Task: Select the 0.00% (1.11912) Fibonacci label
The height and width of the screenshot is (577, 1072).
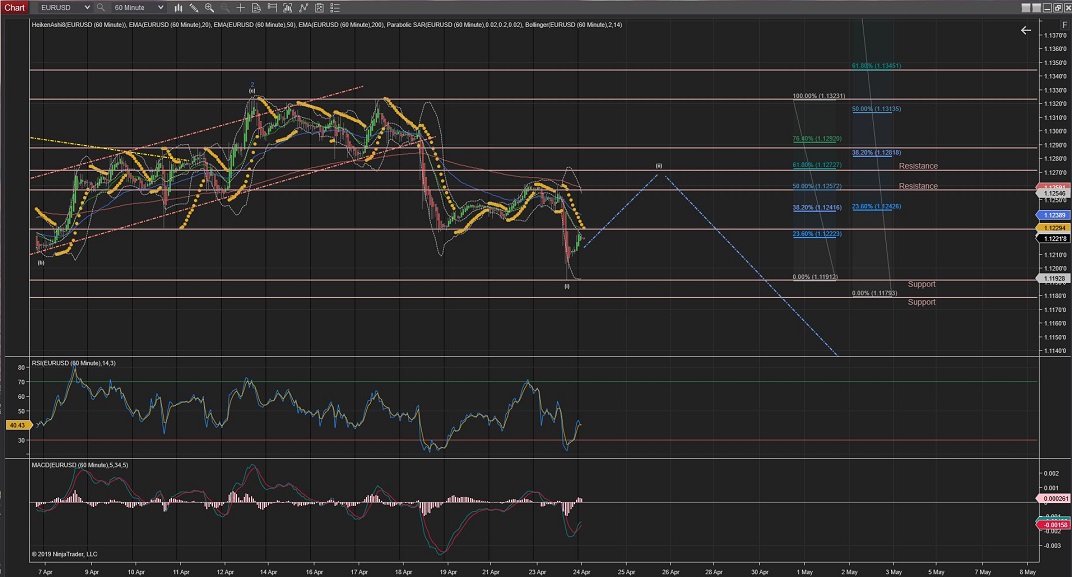Action: point(815,277)
